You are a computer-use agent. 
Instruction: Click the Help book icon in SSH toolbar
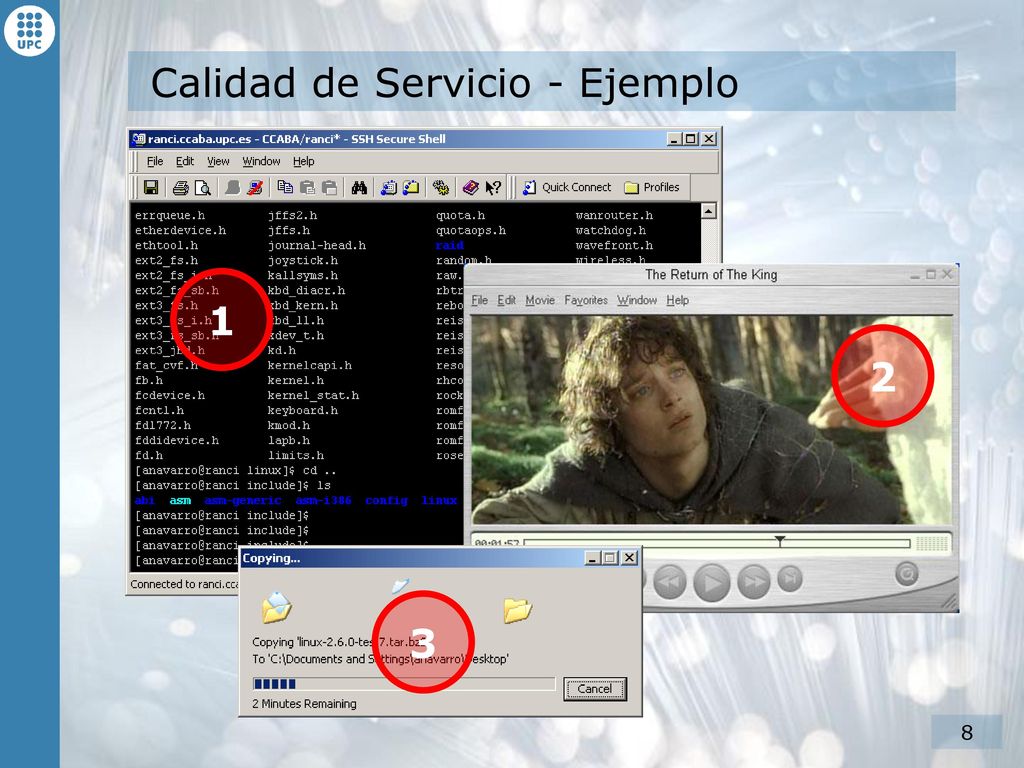470,188
